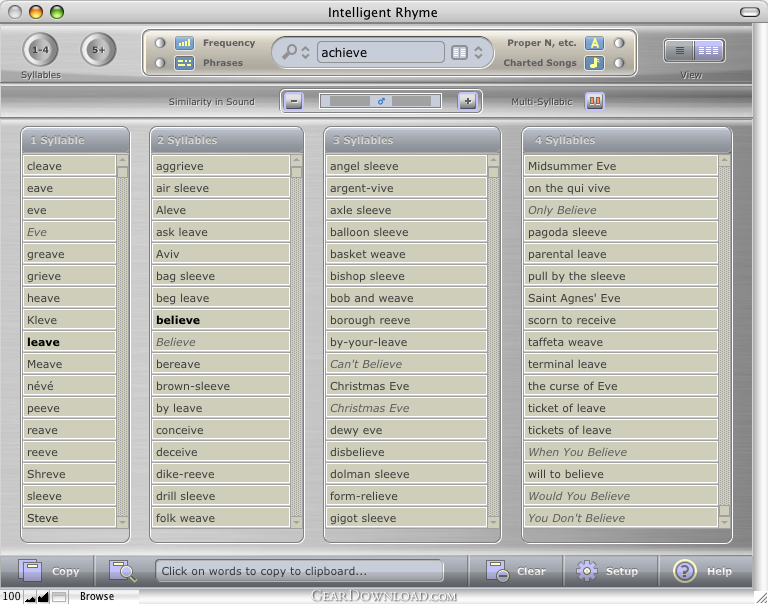Click the phrase "Midsummer Eve"

621,166
